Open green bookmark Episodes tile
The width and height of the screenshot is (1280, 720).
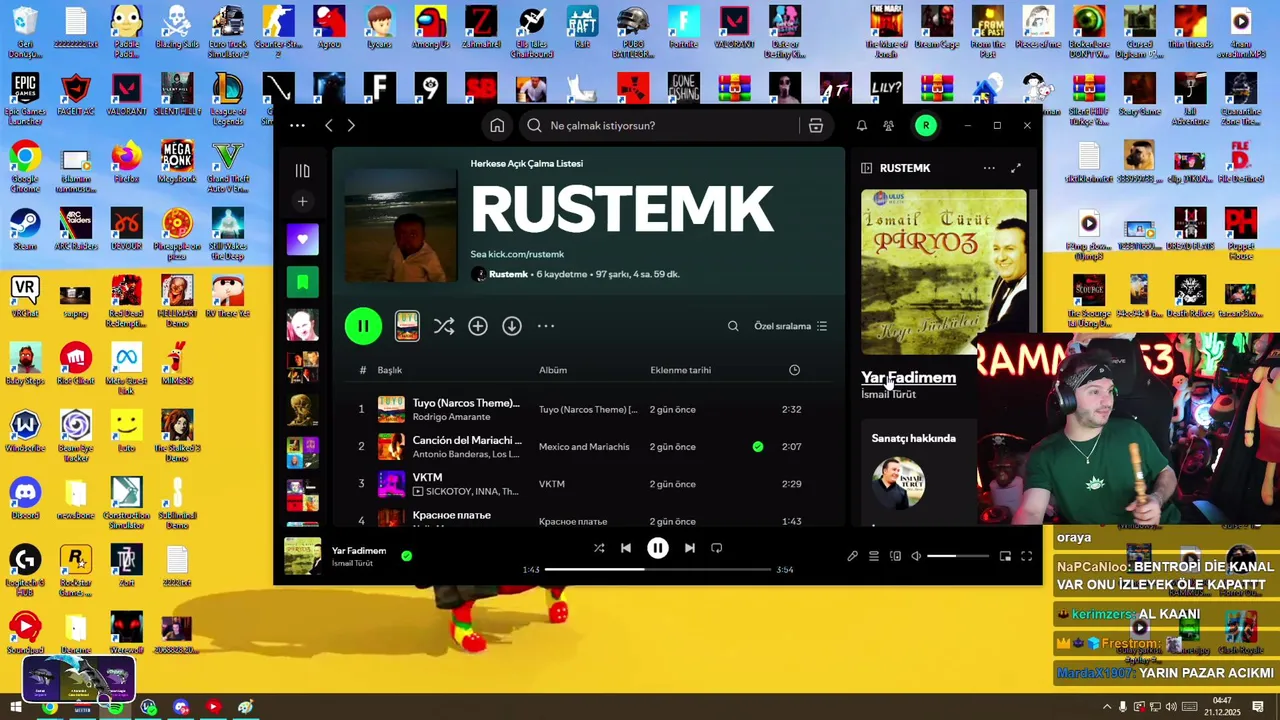click(302, 283)
